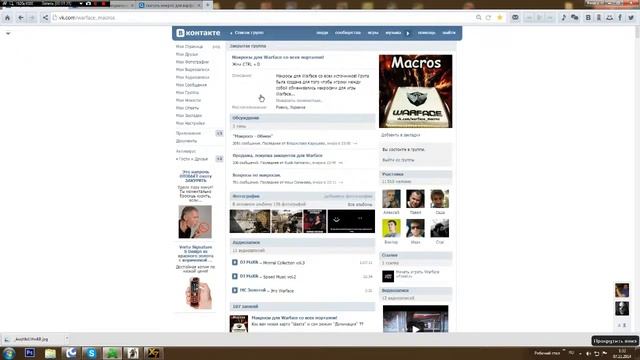
Task: Click the browser Home icon
Action: (7, 18)
